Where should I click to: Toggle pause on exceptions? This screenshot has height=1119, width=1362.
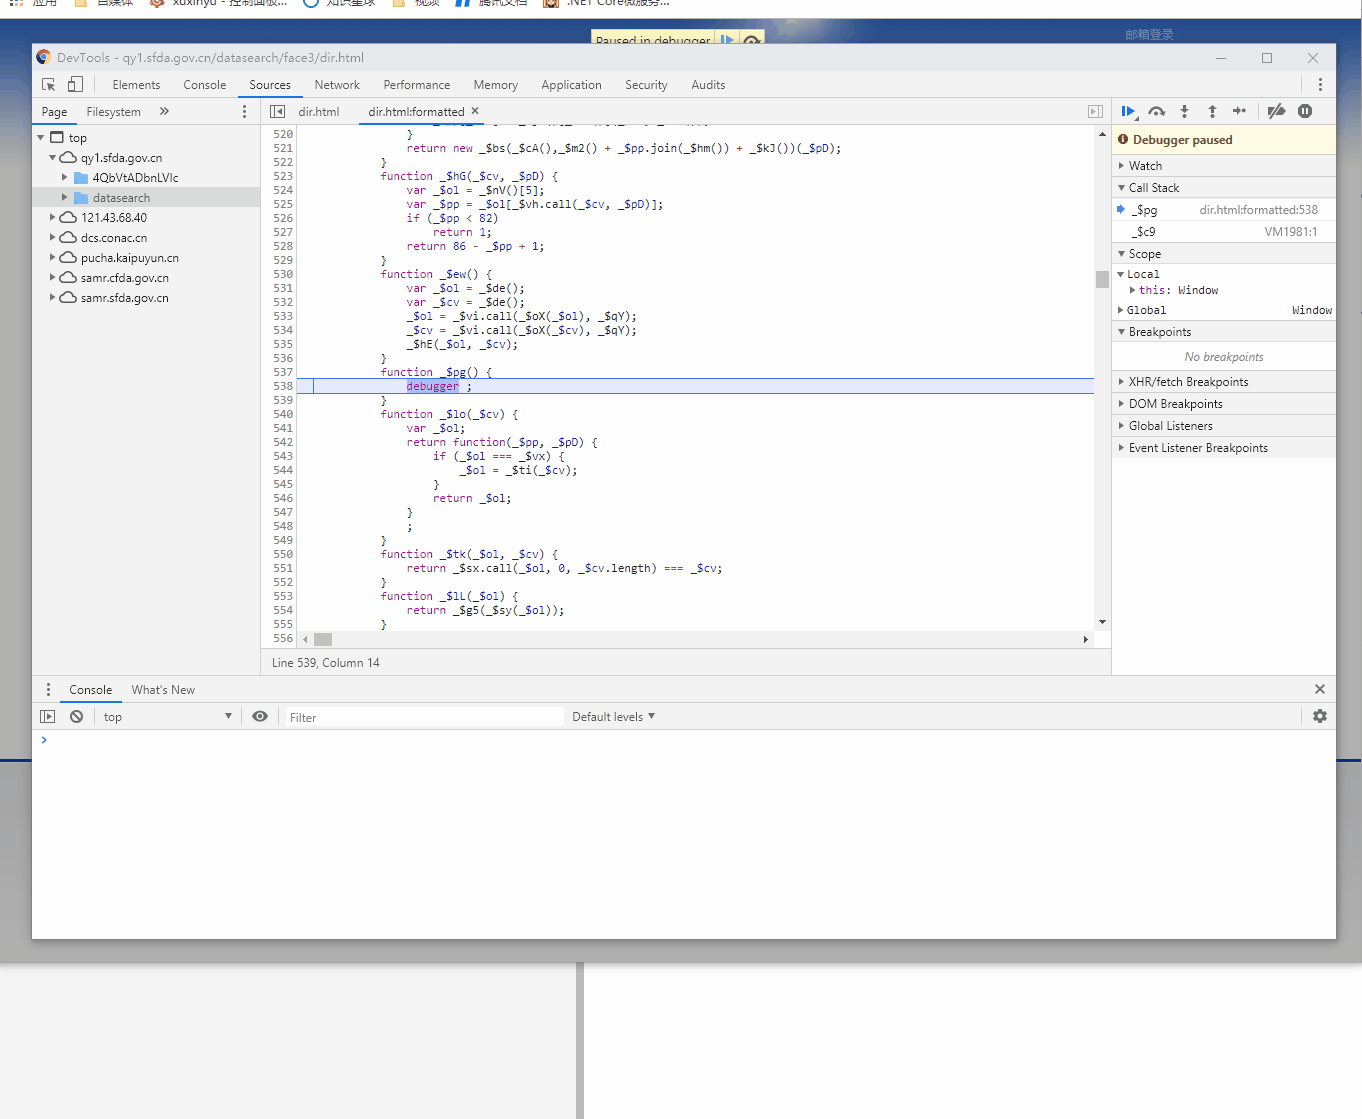click(1305, 112)
